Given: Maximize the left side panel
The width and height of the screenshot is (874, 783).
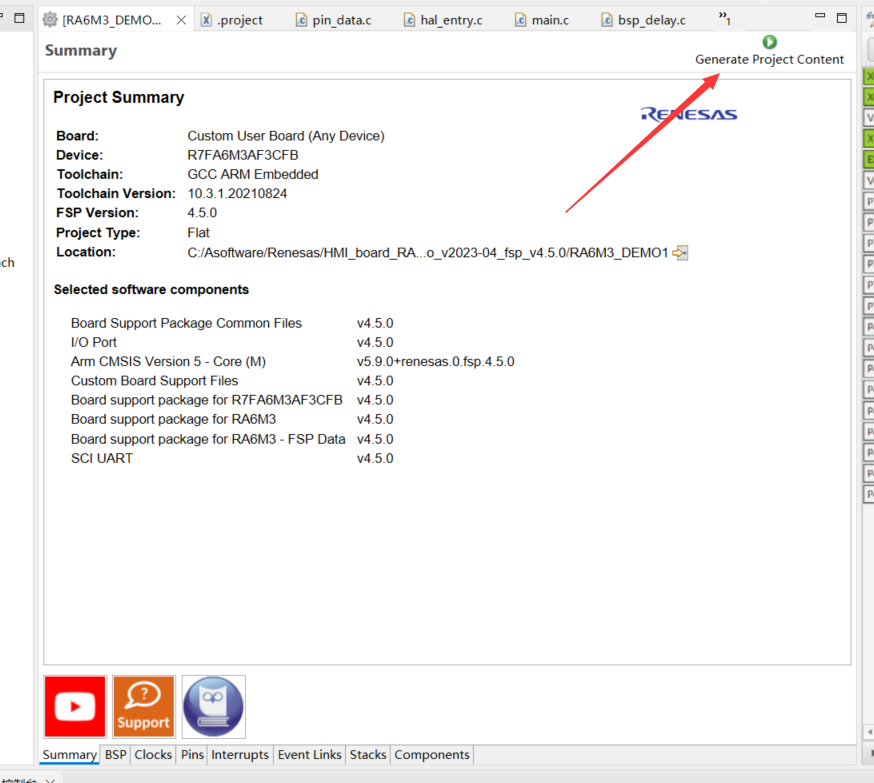Looking at the screenshot, I should pyautogui.click(x=20, y=18).
